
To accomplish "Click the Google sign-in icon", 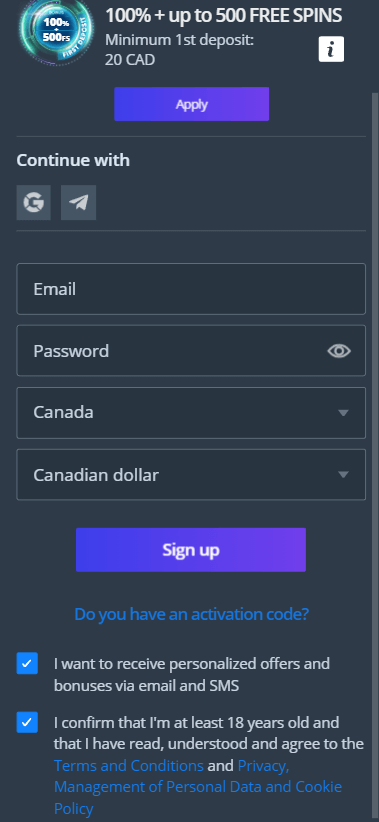I will 34,202.
